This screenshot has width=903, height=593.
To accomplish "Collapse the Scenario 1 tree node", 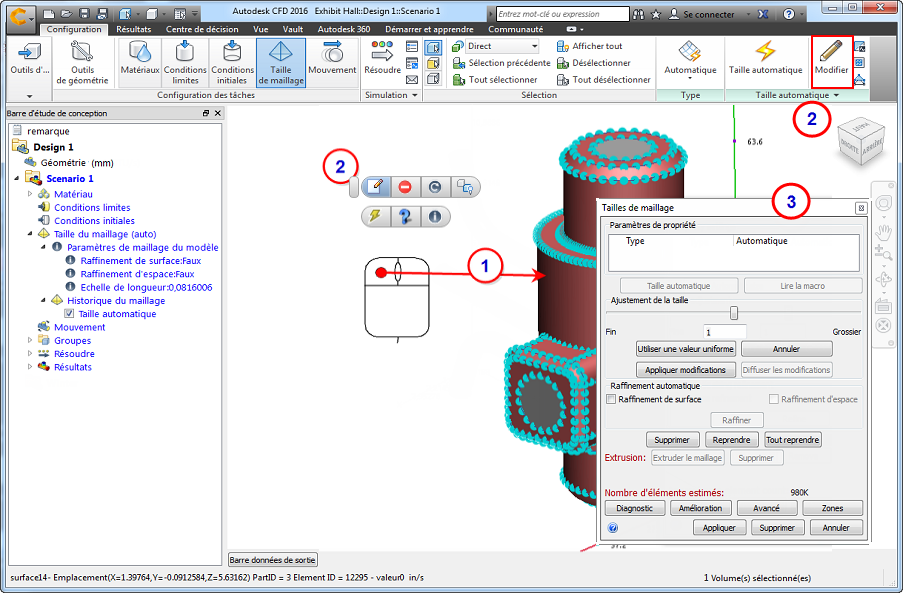I will (17, 178).
